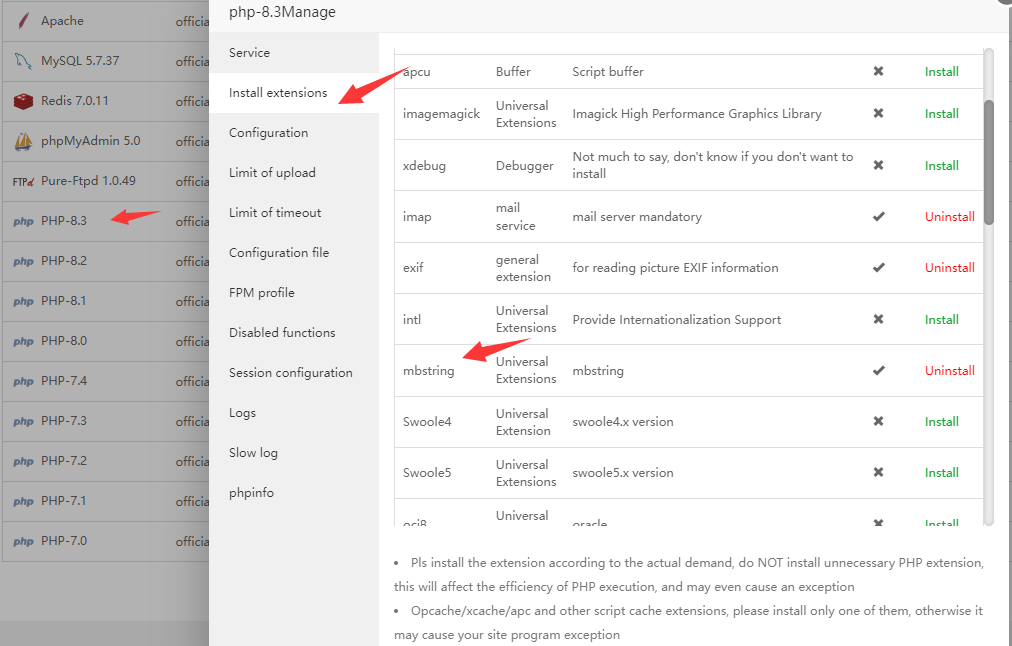1012x646 pixels.
Task: Click the php icon beside PHP-8.0
Action: click(x=22, y=341)
